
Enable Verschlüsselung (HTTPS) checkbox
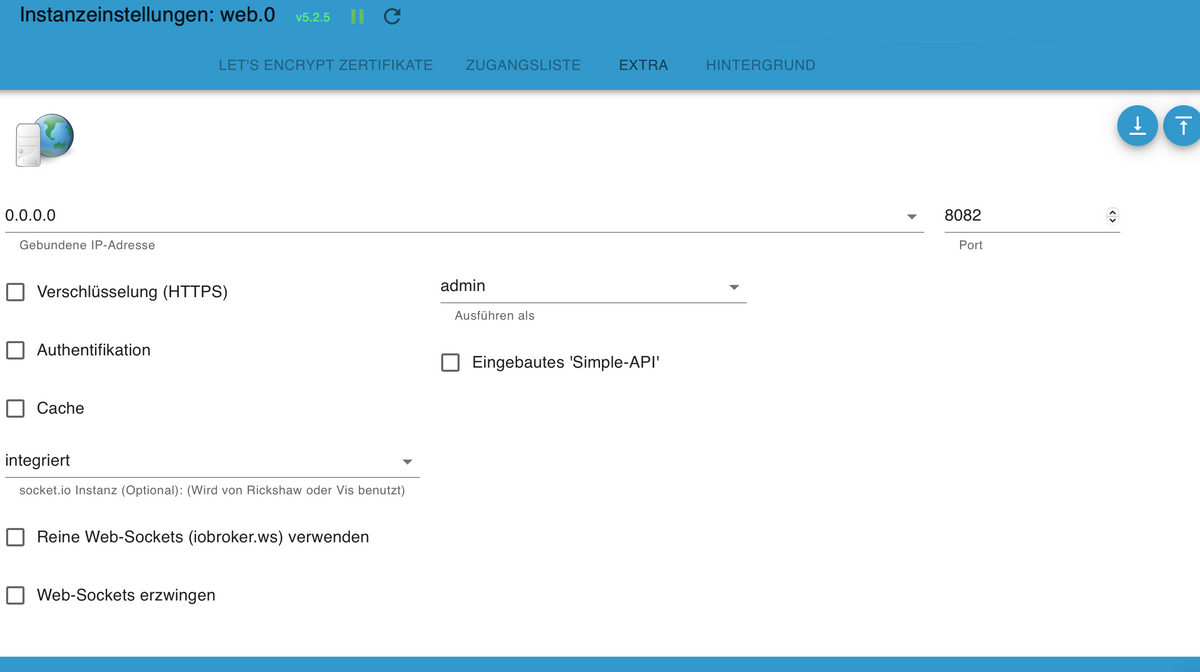click(16, 292)
